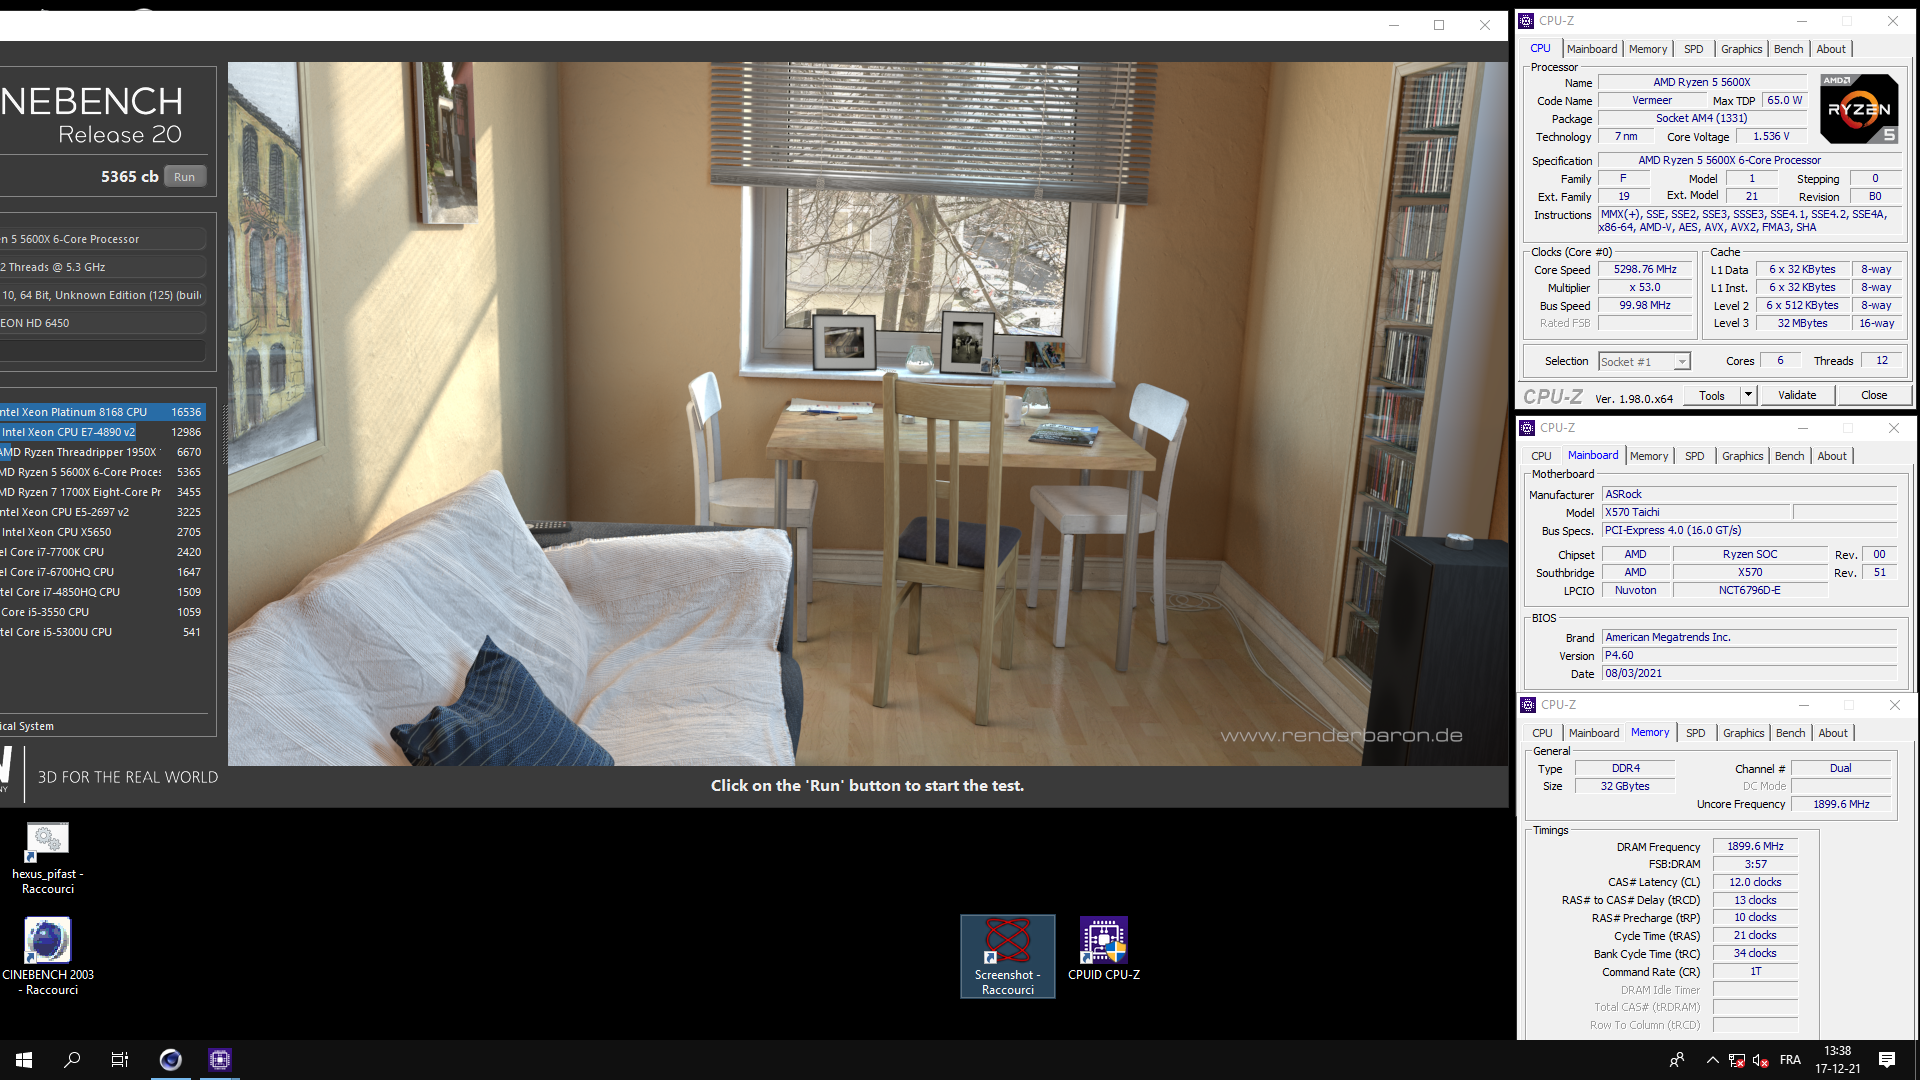The height and width of the screenshot is (1080, 1920).
Task: Open the Action Center notifications icon
Action: [x=1887, y=1060]
